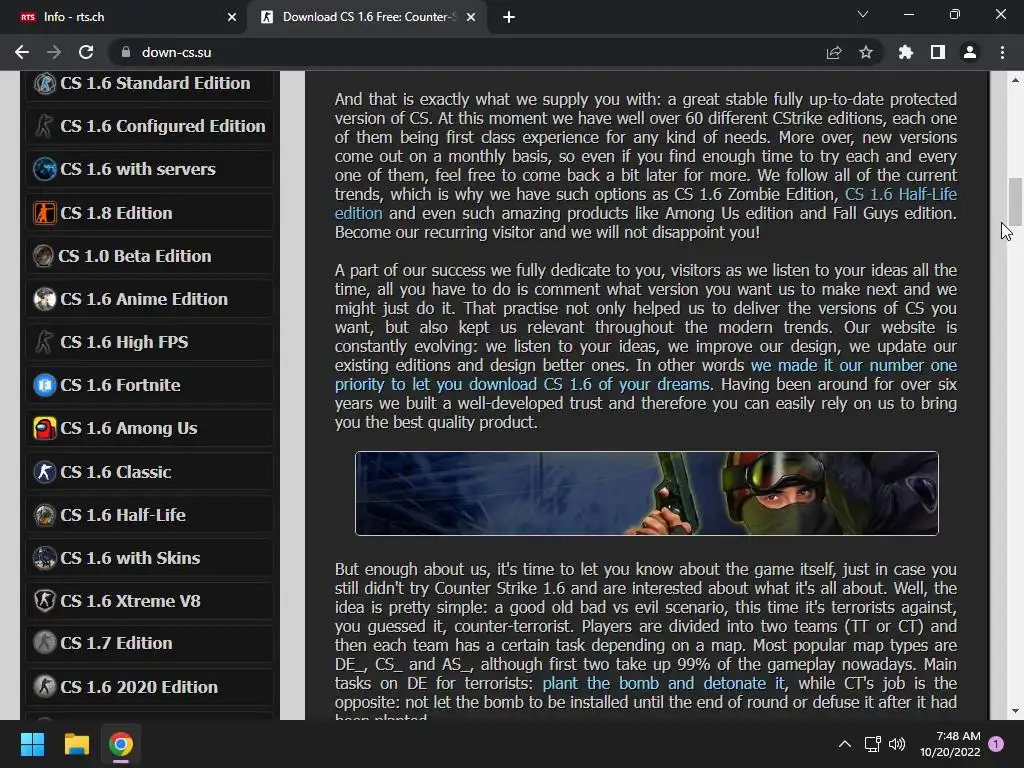Click the globe icon beside CS 1.6 with servers
Viewport: 1024px width, 768px height.
(x=44, y=169)
